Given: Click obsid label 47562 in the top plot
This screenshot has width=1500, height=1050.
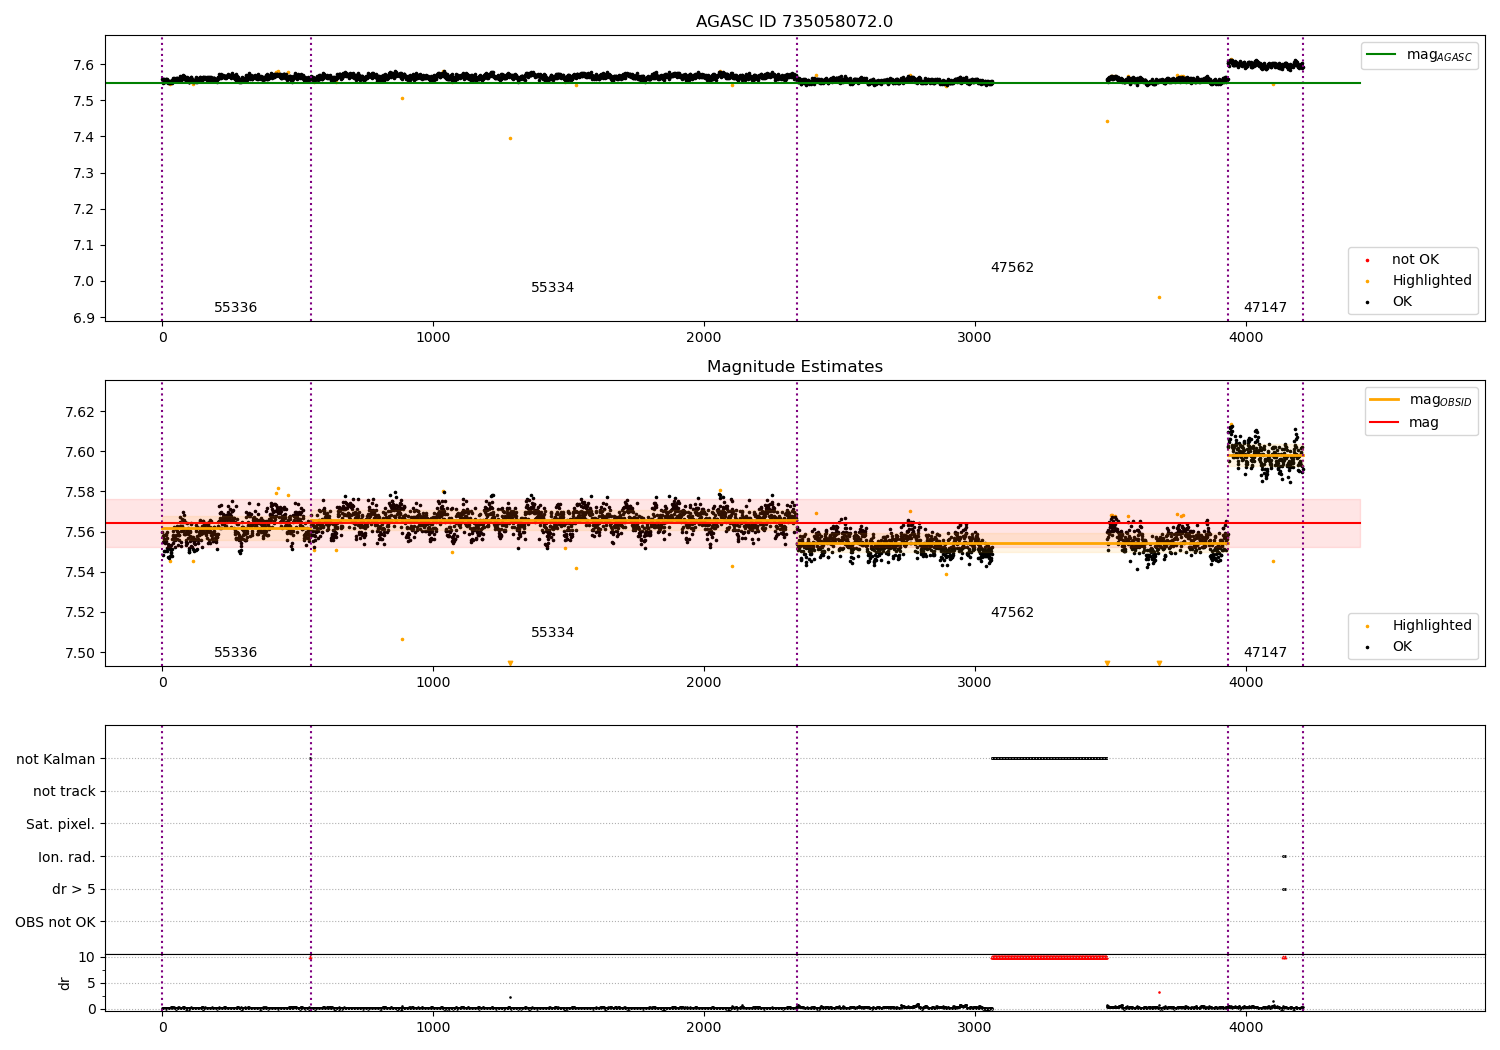Looking at the screenshot, I should [x=1012, y=268].
